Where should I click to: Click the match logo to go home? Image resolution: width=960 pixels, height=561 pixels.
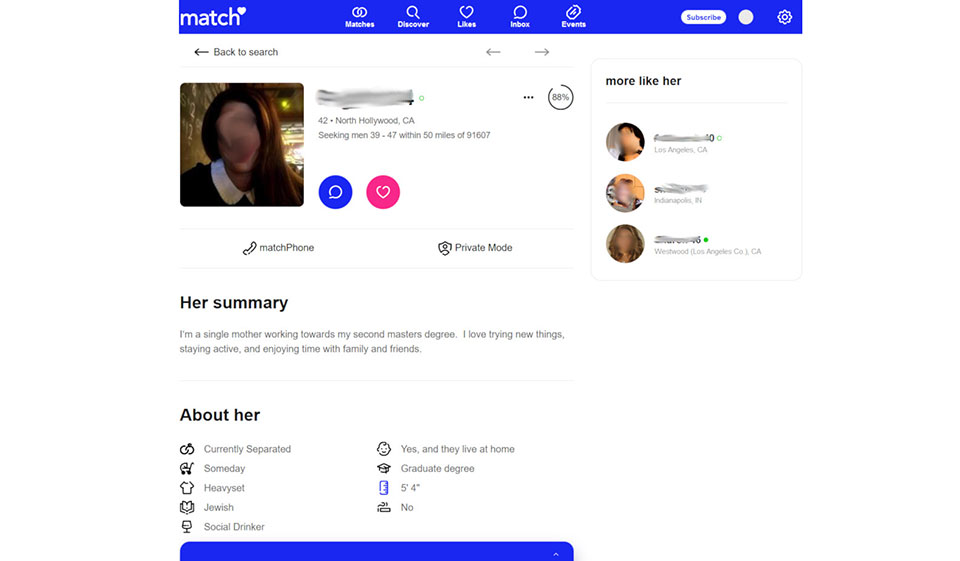(x=212, y=17)
